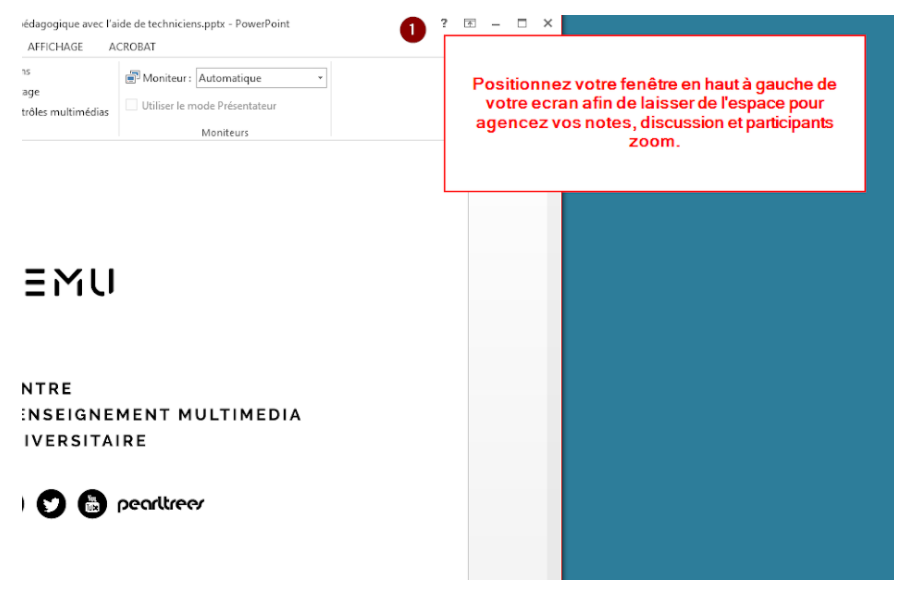
Task: Click the Twitter bird icon on slide
Action: coord(51,504)
